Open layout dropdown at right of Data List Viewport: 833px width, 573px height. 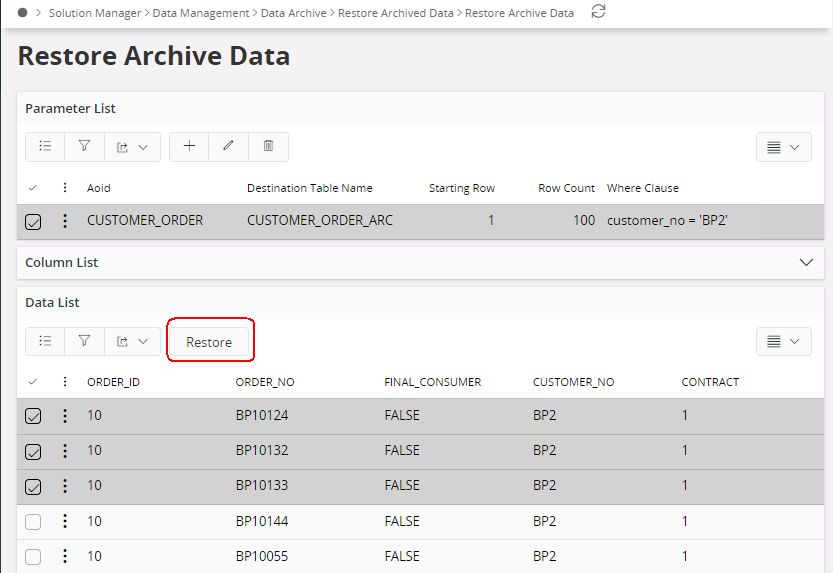click(x=783, y=341)
